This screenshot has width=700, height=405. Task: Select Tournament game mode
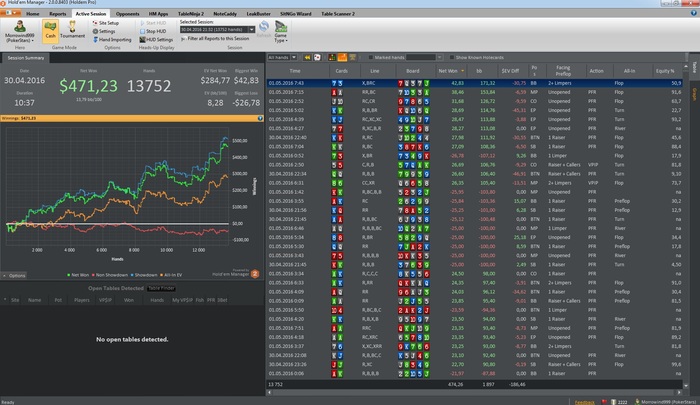click(72, 31)
